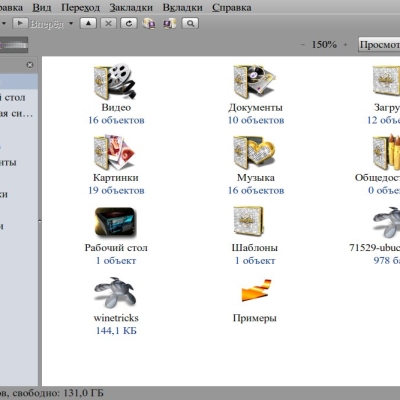Zoom out with the minus button

[x=303, y=44]
